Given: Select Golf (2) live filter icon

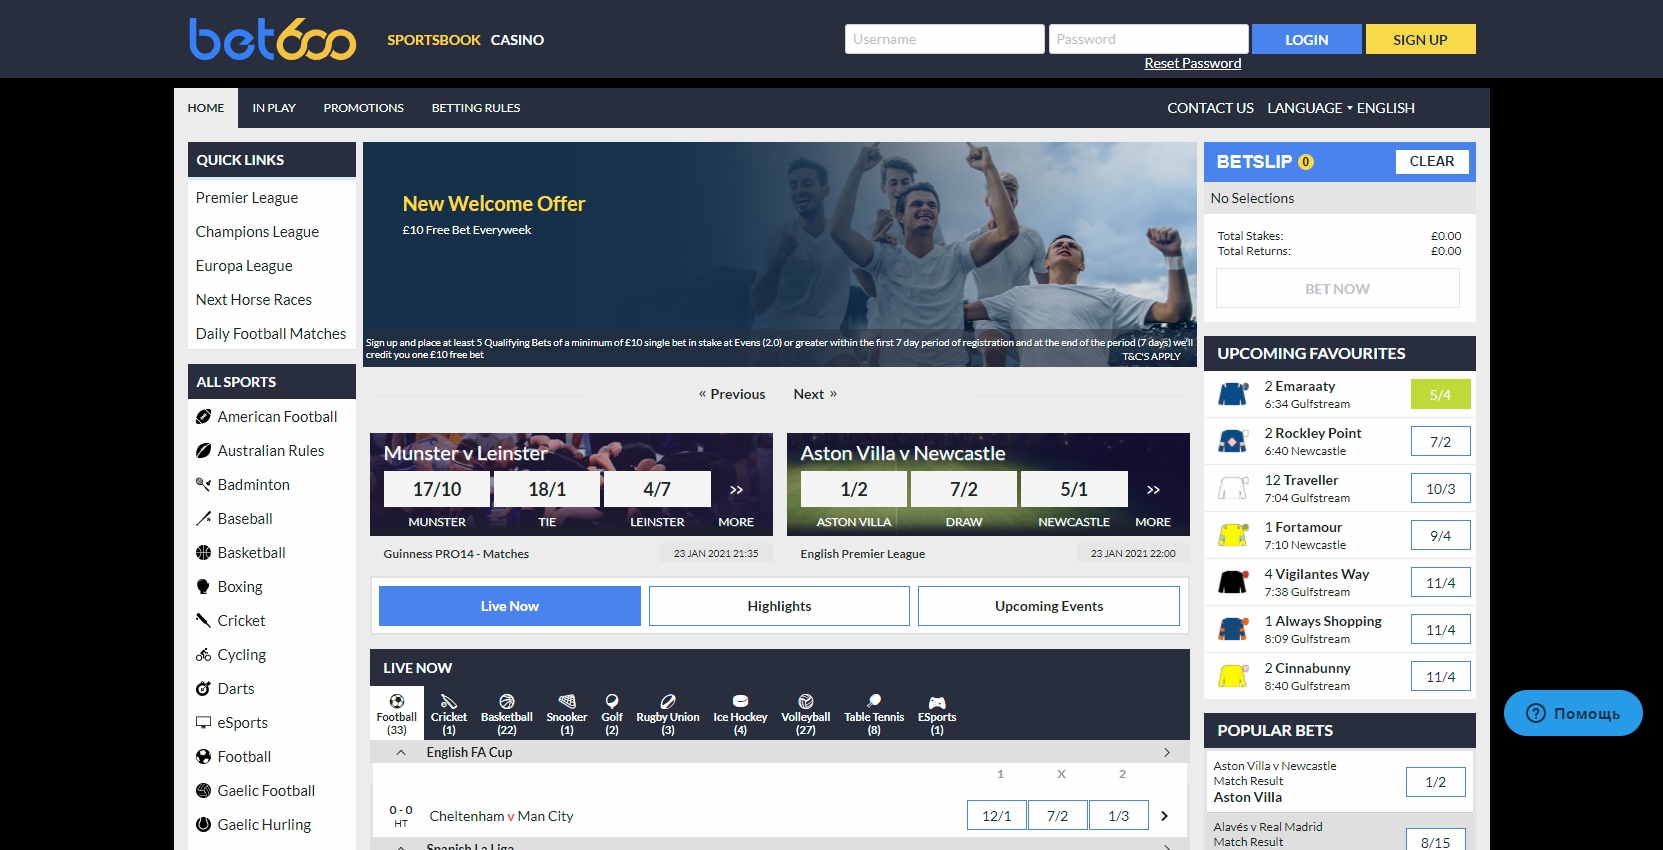Looking at the screenshot, I should 612,702.
